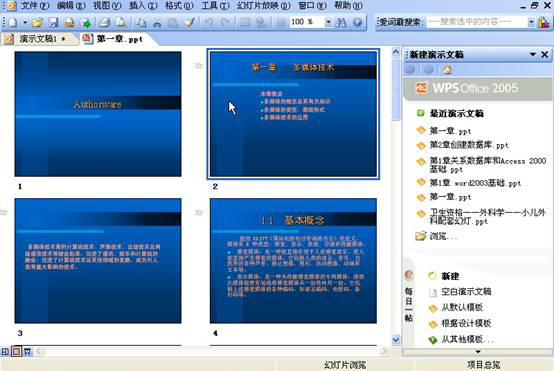Image resolution: width=554 pixels, height=371 pixels.
Task: Click the 最近演示文稿 section heading
Action: click(456, 113)
